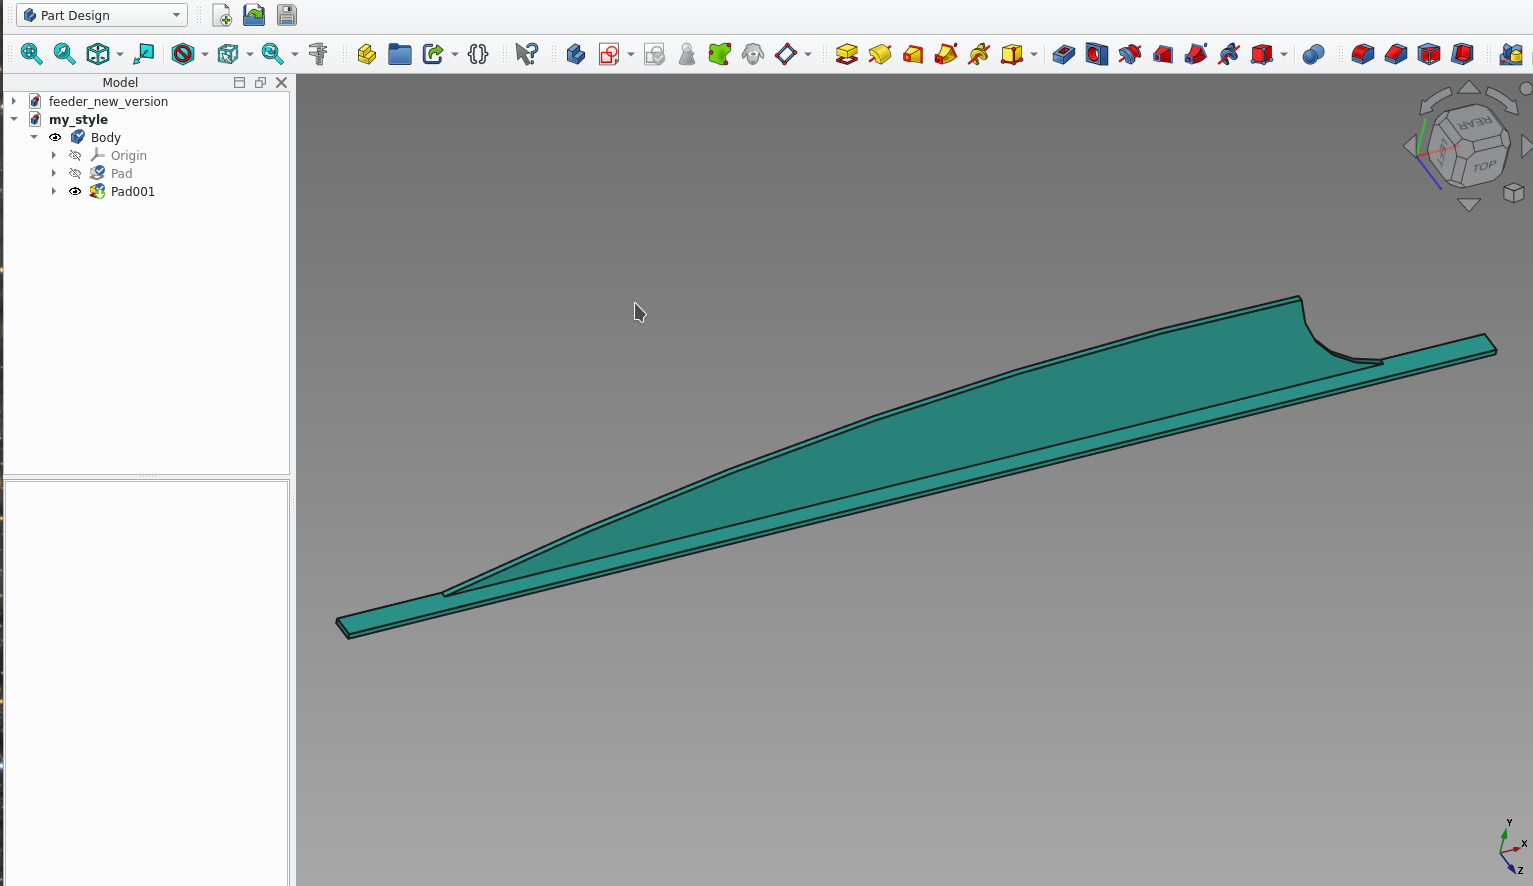
Task: Open the Part Design workbench dropdown
Action: tap(102, 15)
